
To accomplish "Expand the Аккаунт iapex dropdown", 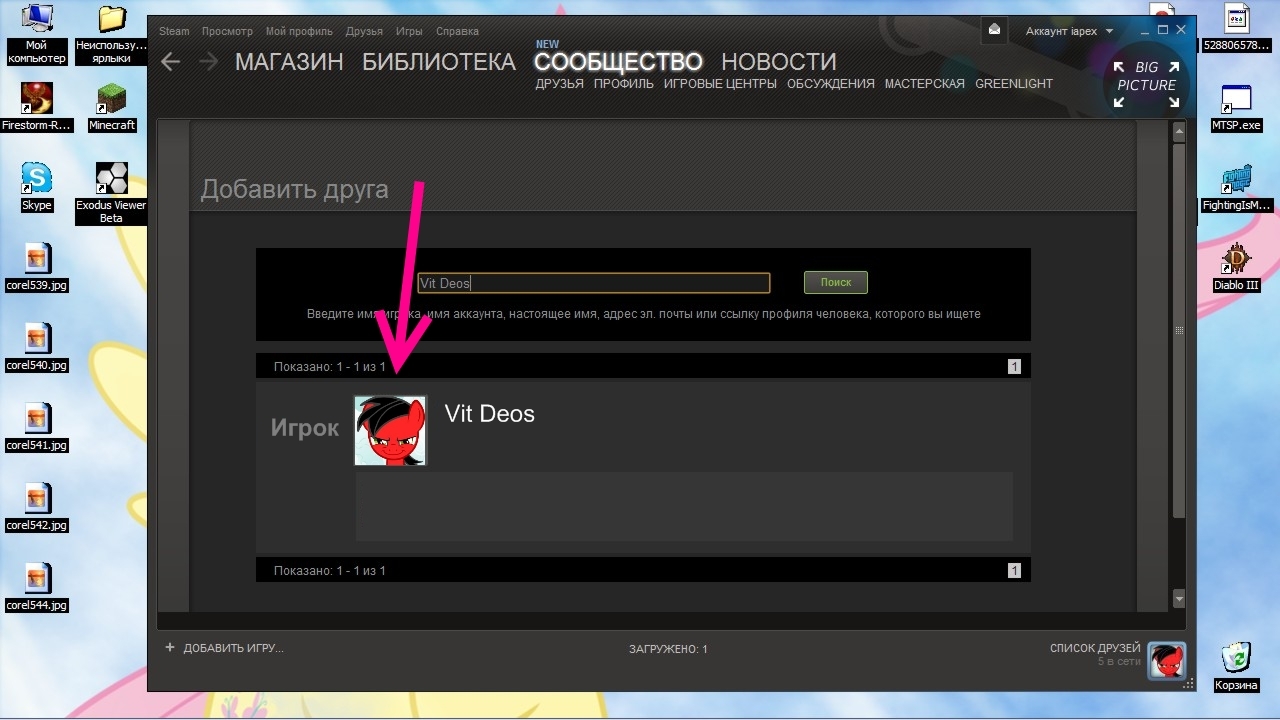I will click(x=1069, y=32).
